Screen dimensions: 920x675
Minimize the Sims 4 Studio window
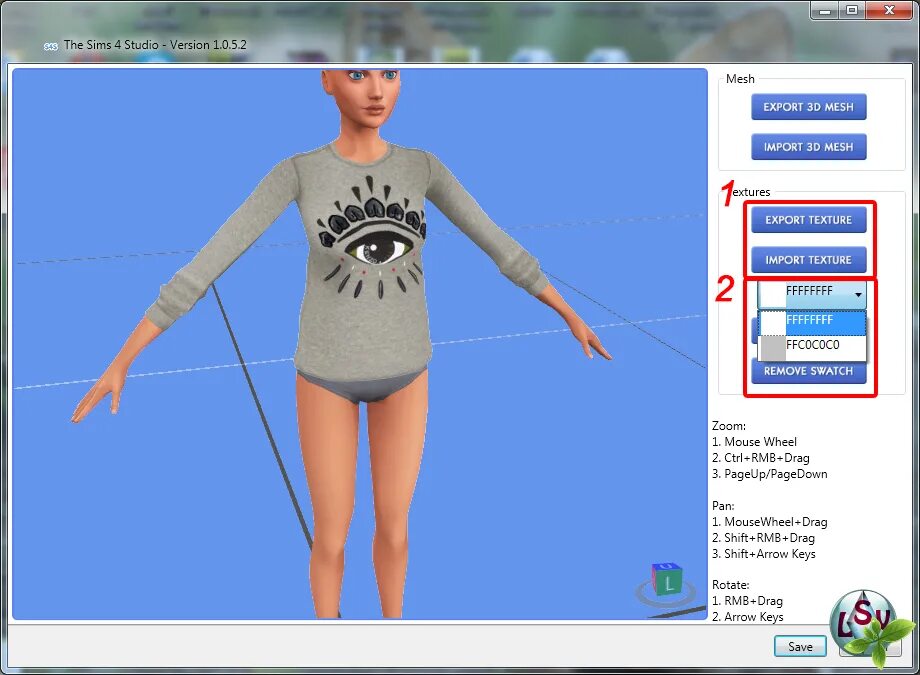coord(824,10)
